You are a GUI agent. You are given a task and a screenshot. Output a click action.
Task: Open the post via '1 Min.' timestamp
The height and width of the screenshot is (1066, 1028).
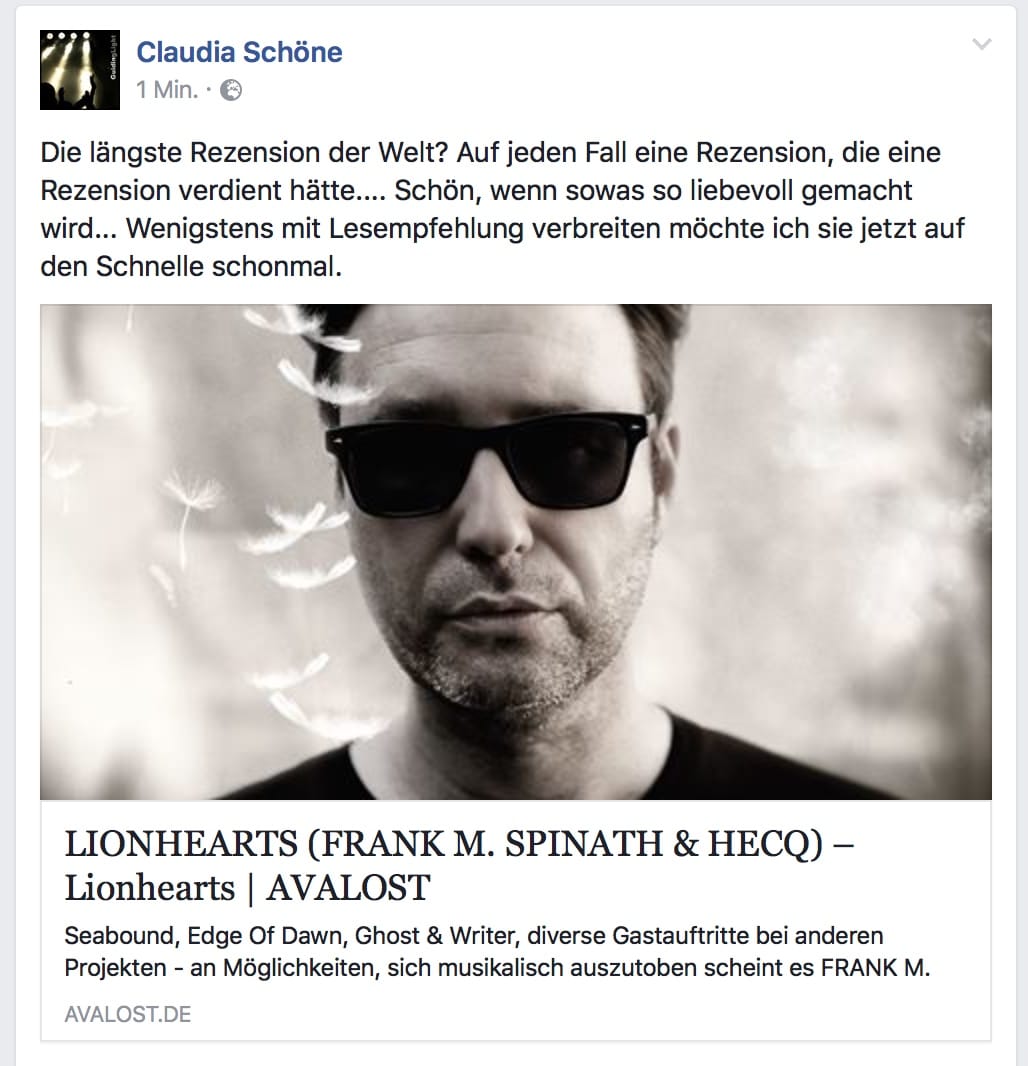tap(167, 90)
